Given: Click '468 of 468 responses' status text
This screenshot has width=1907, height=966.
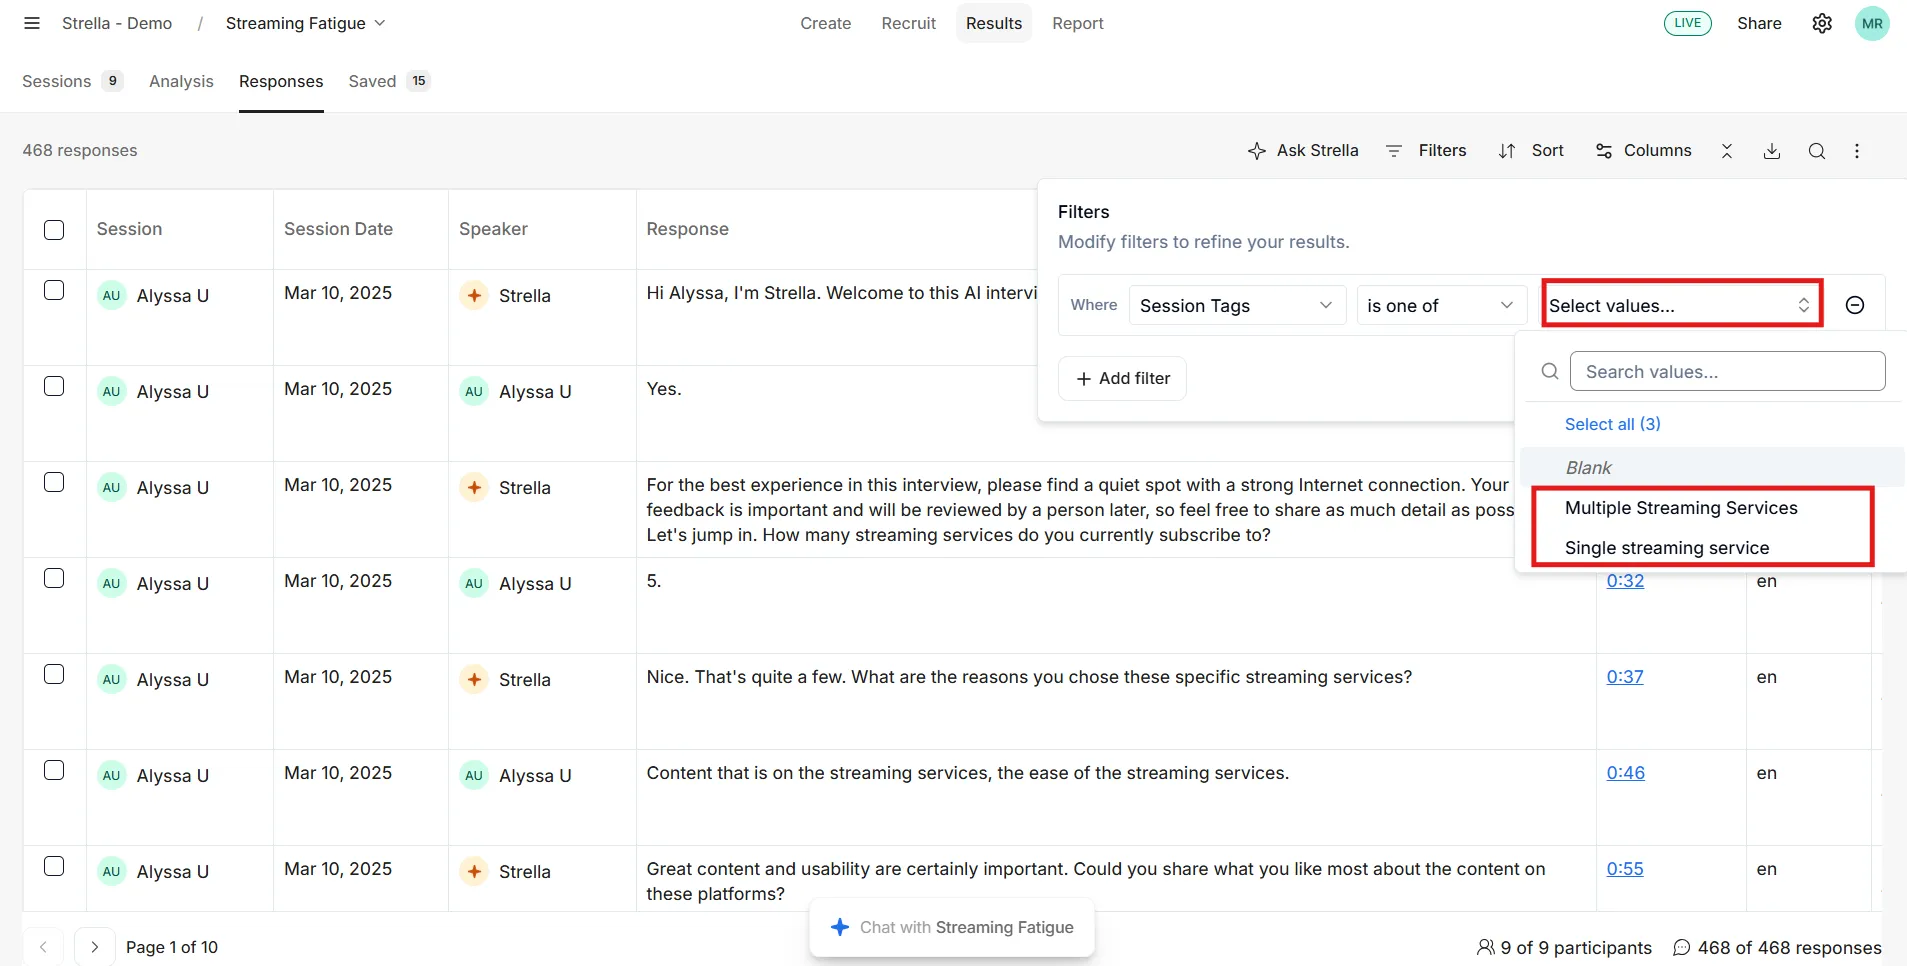Looking at the screenshot, I should [1777, 947].
